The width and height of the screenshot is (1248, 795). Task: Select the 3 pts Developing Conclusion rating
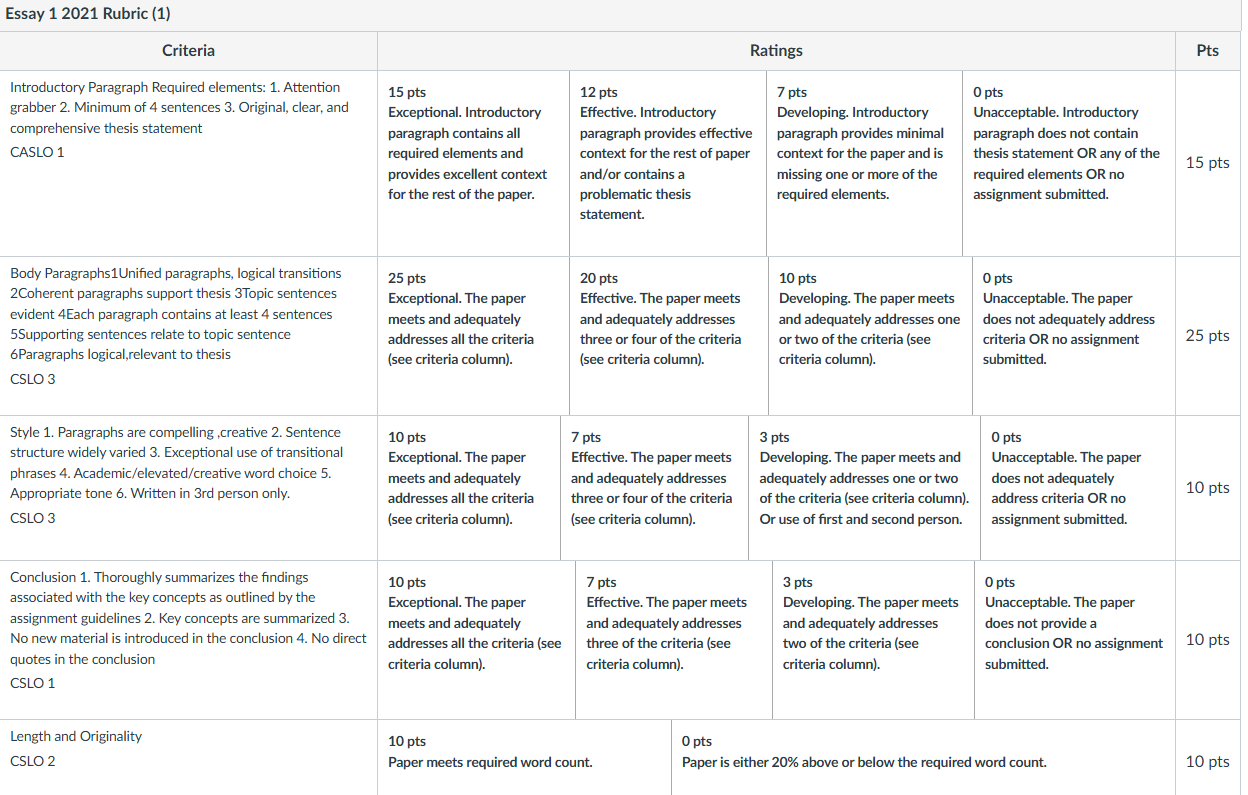point(873,640)
